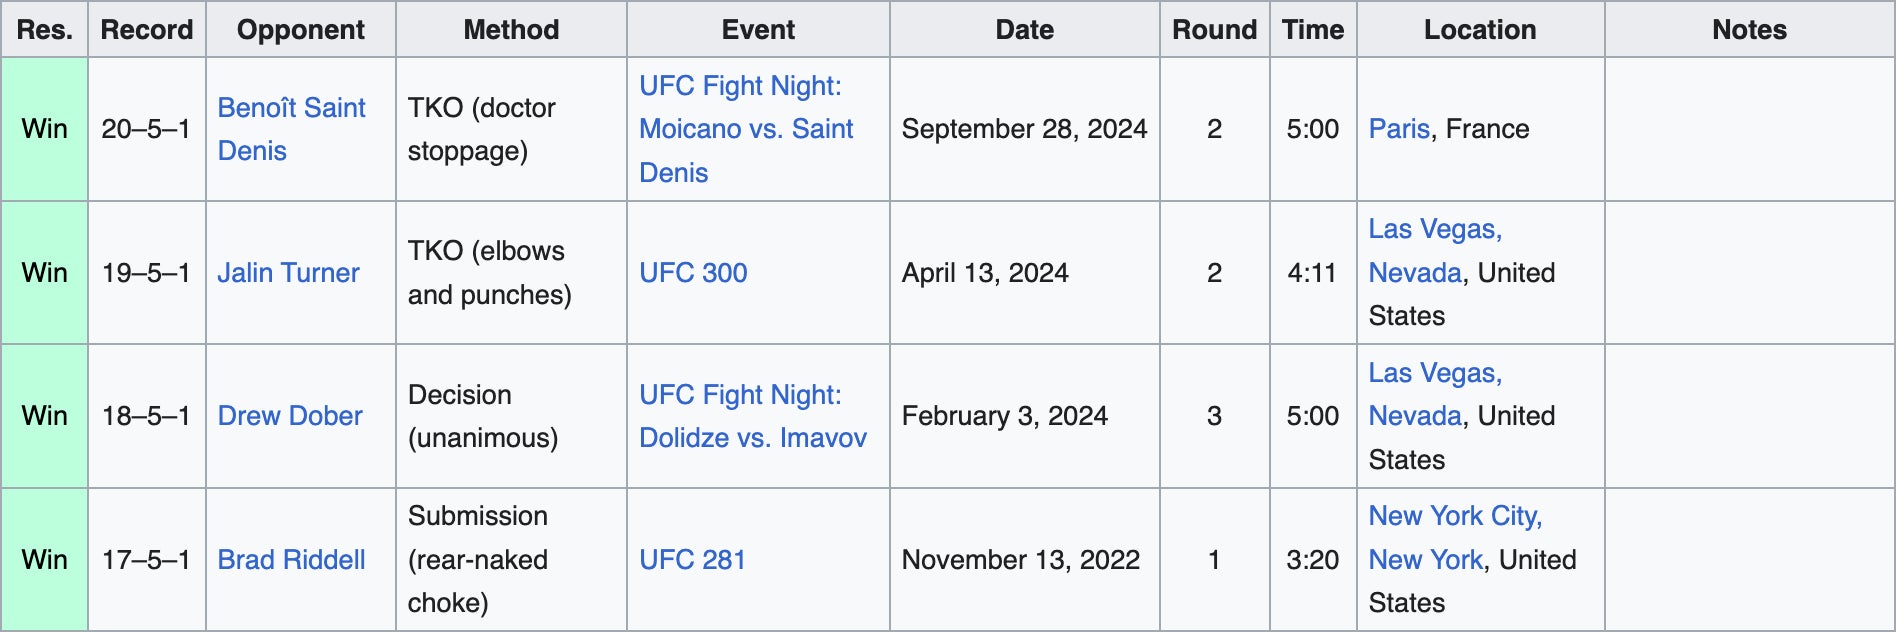Screen dimensions: 1896x632
Task: Open the New York City location link
Action: [1455, 516]
